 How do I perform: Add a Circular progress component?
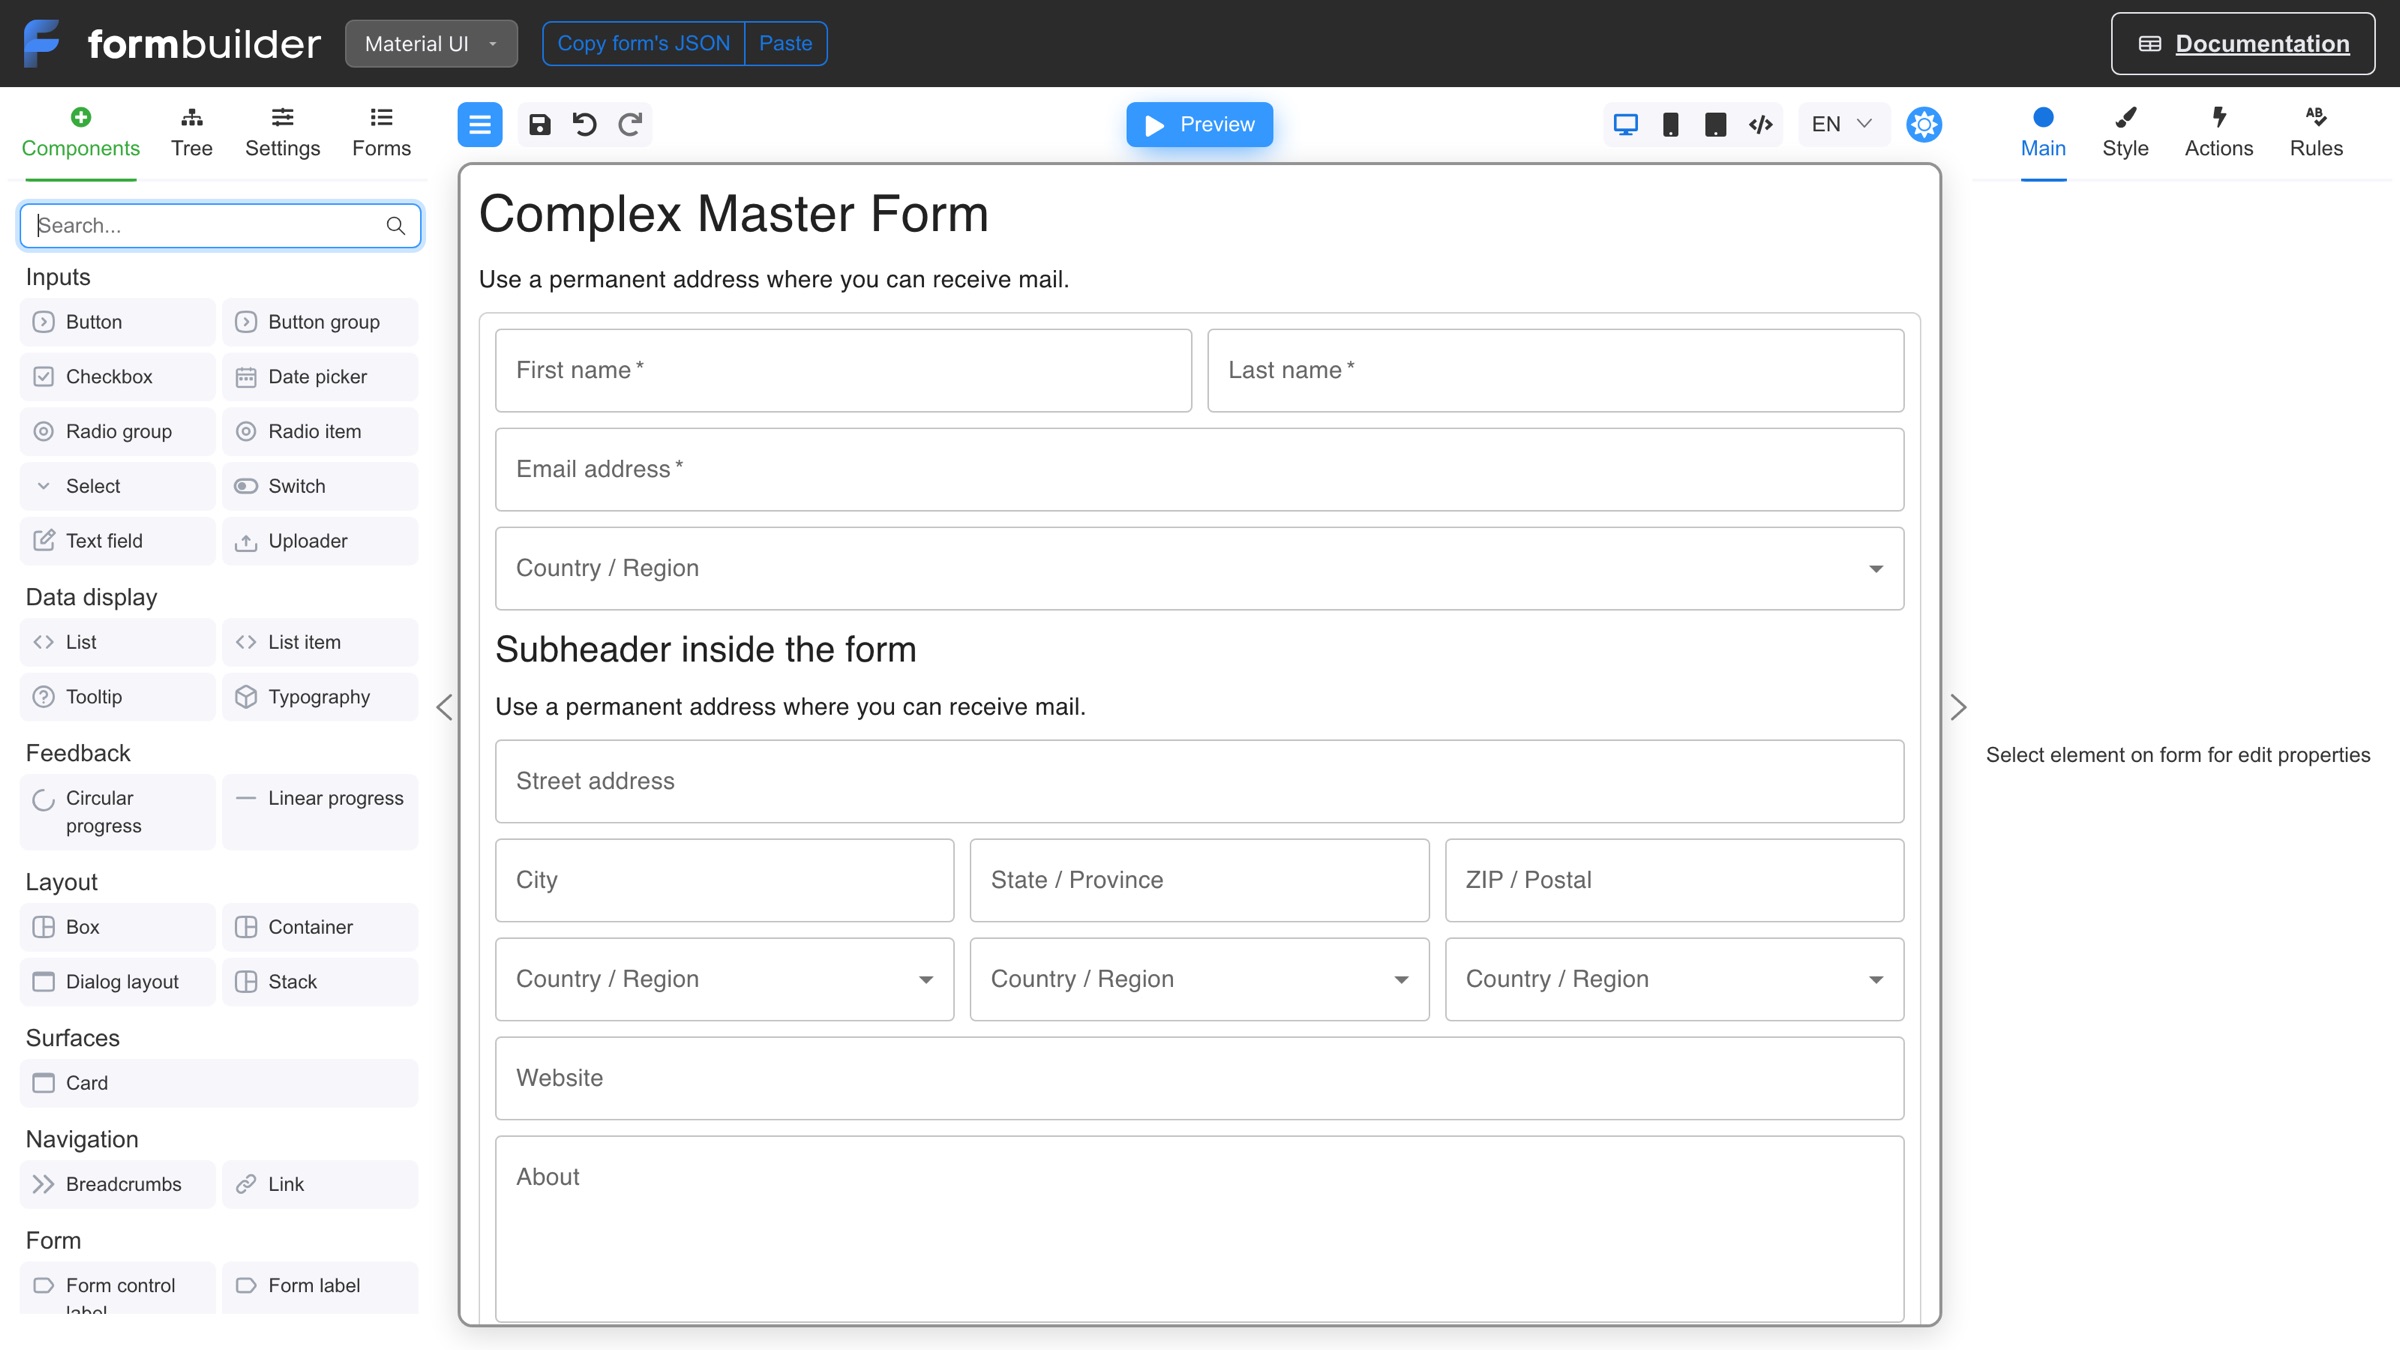(117, 812)
